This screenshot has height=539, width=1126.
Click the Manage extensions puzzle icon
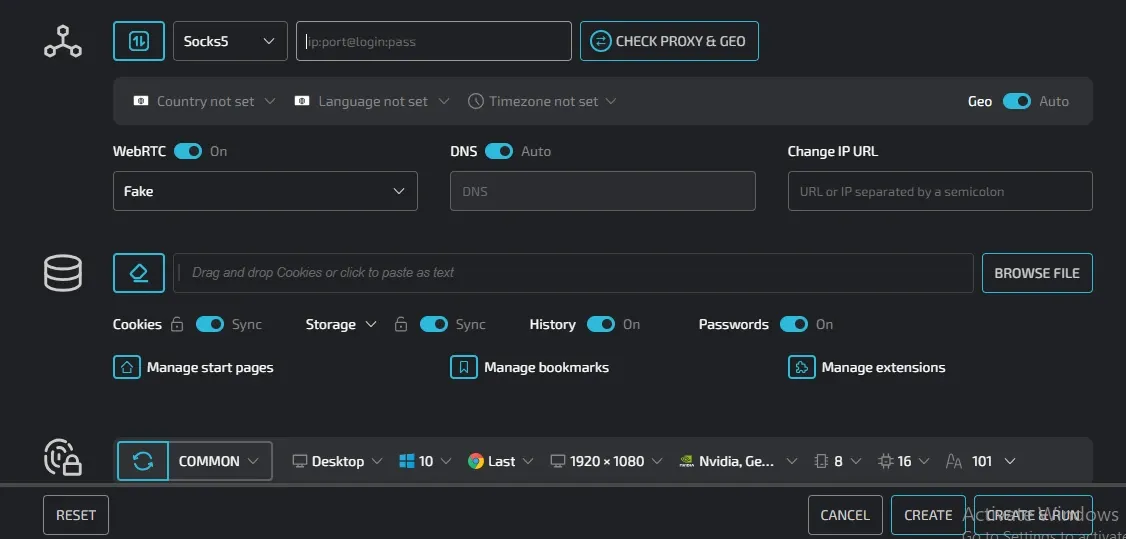(x=801, y=367)
